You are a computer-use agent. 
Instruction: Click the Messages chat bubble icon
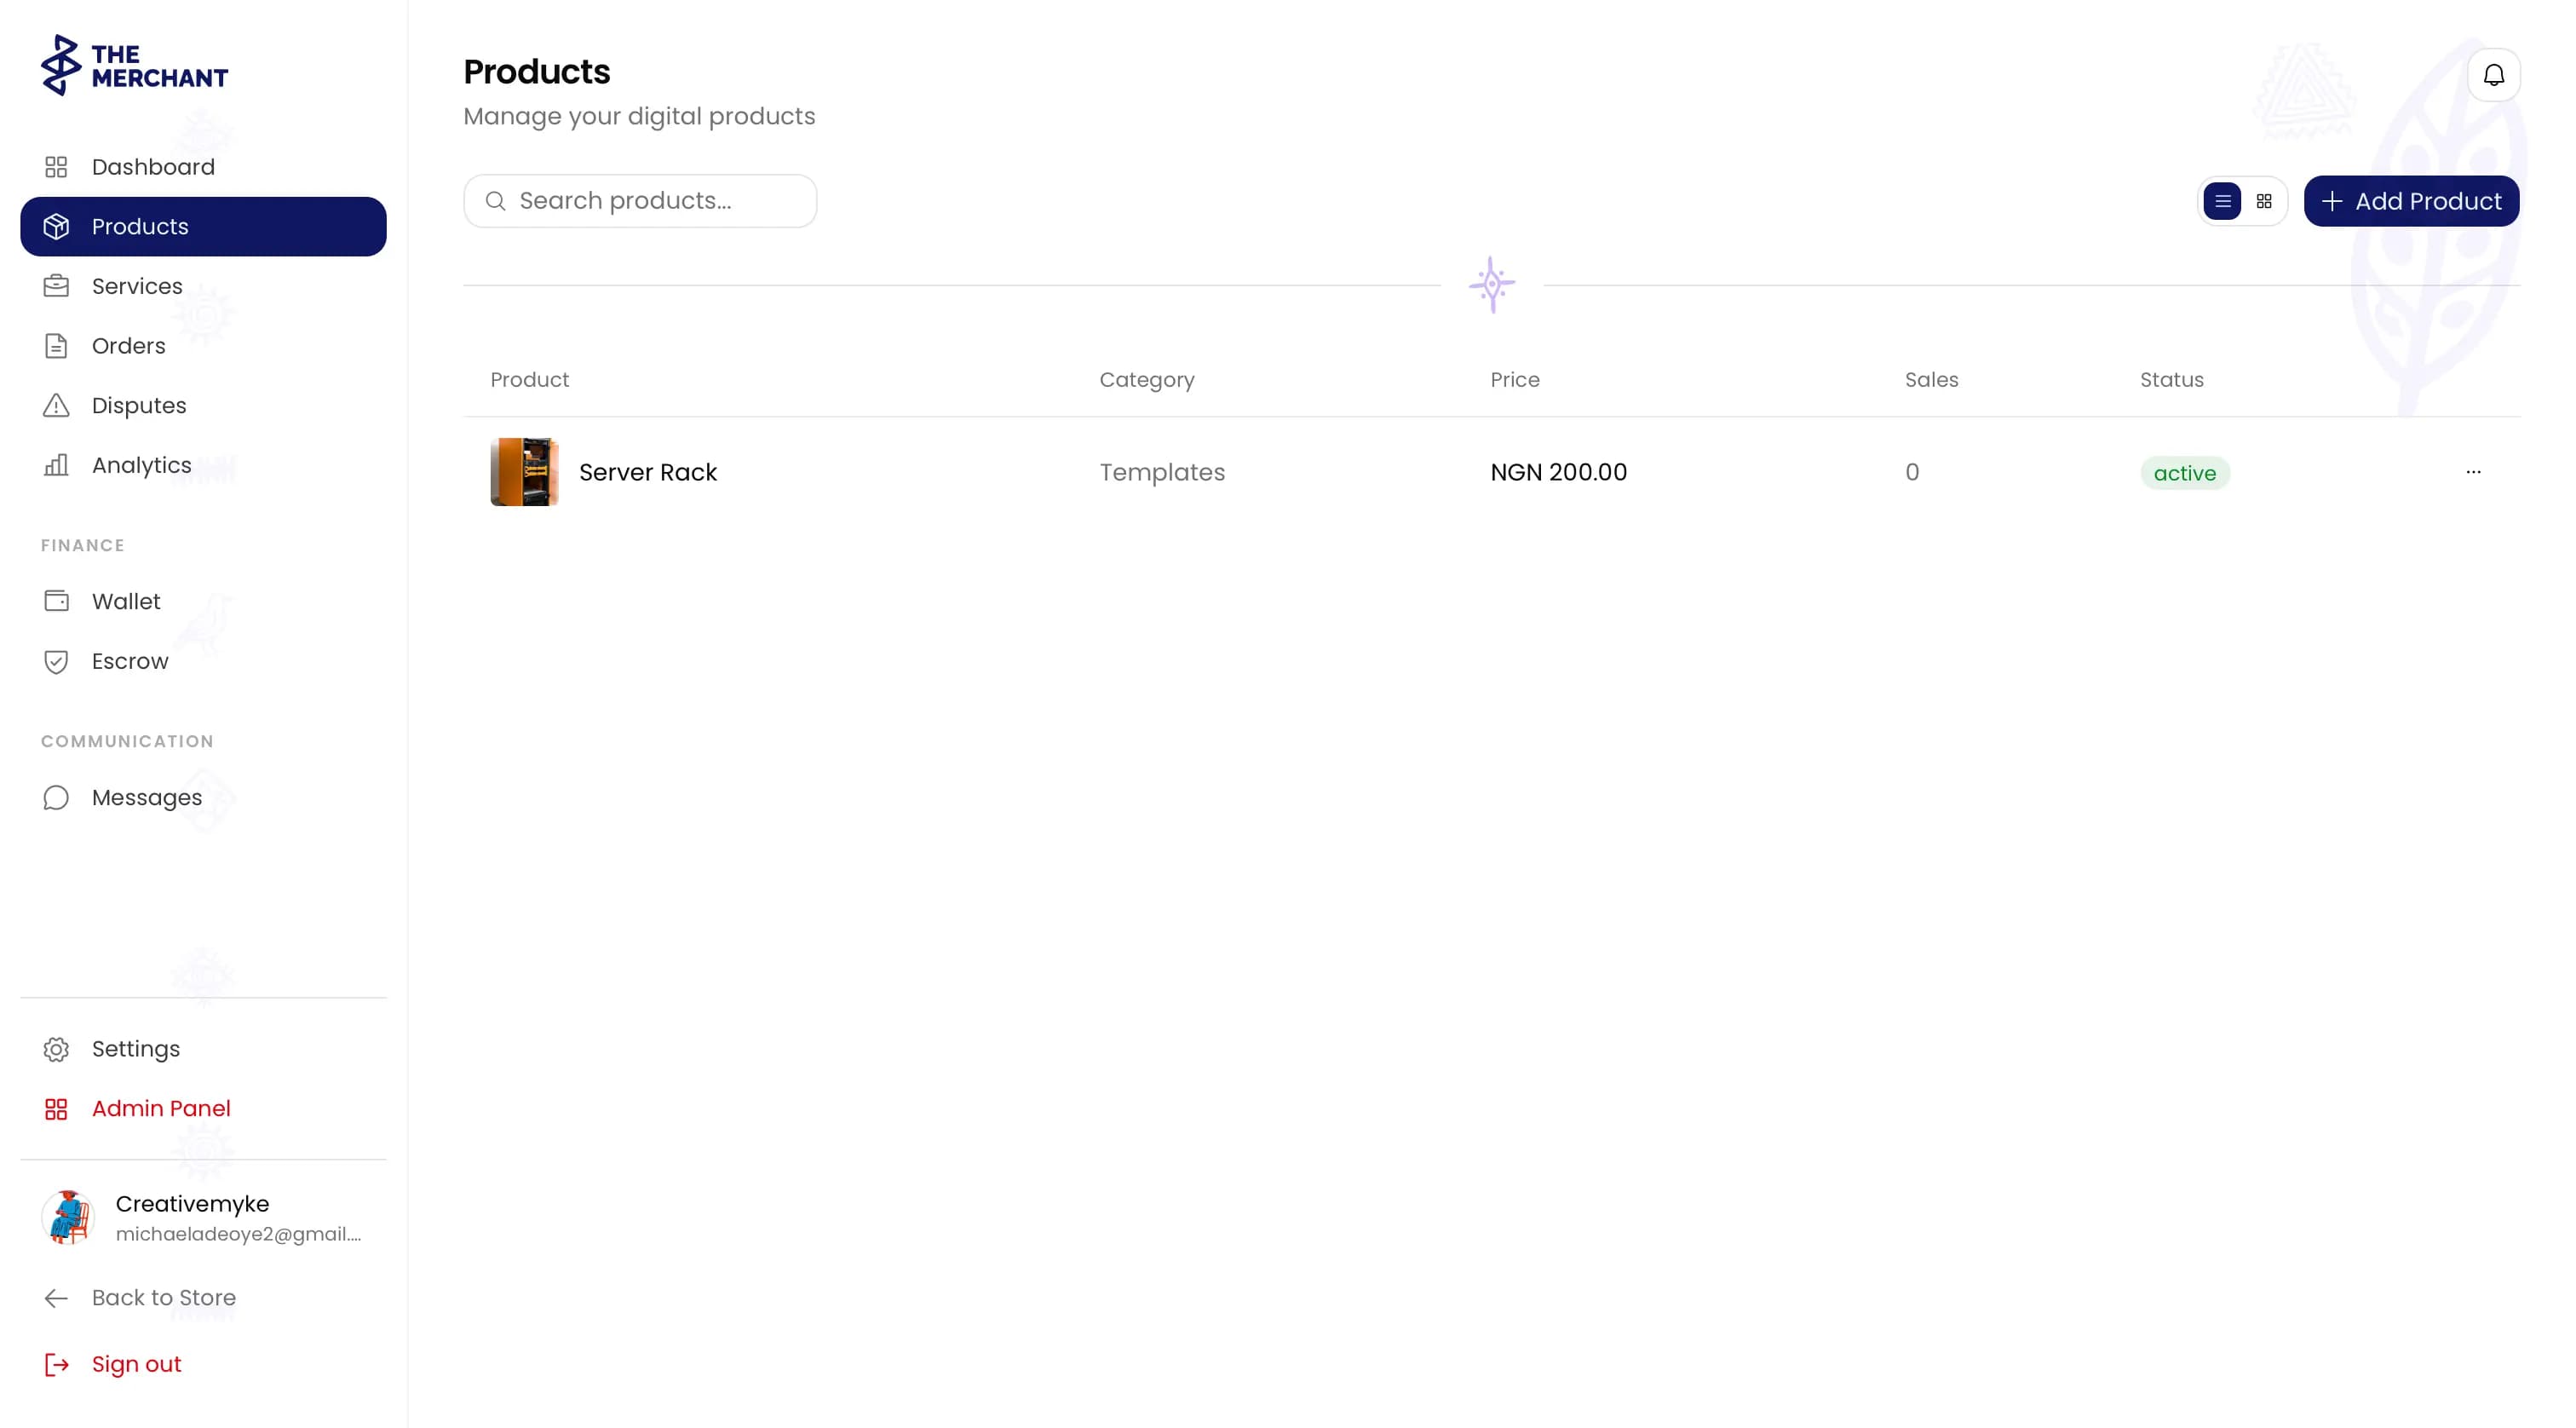click(x=56, y=798)
